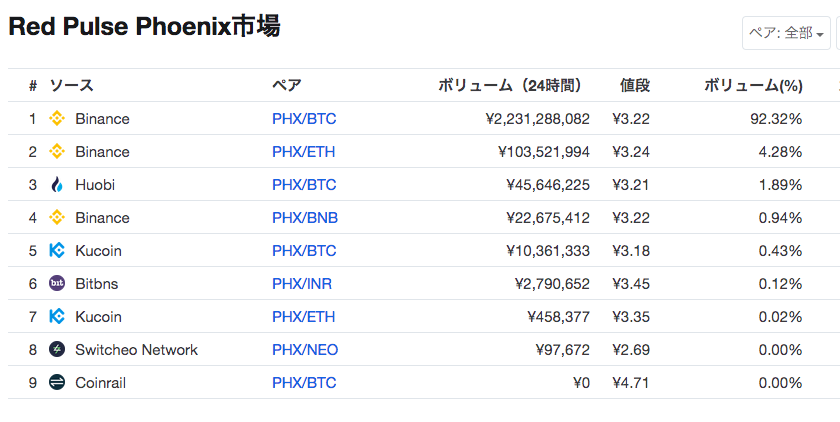Open PHX/BTC pair link on Coinrail row

coord(304,383)
